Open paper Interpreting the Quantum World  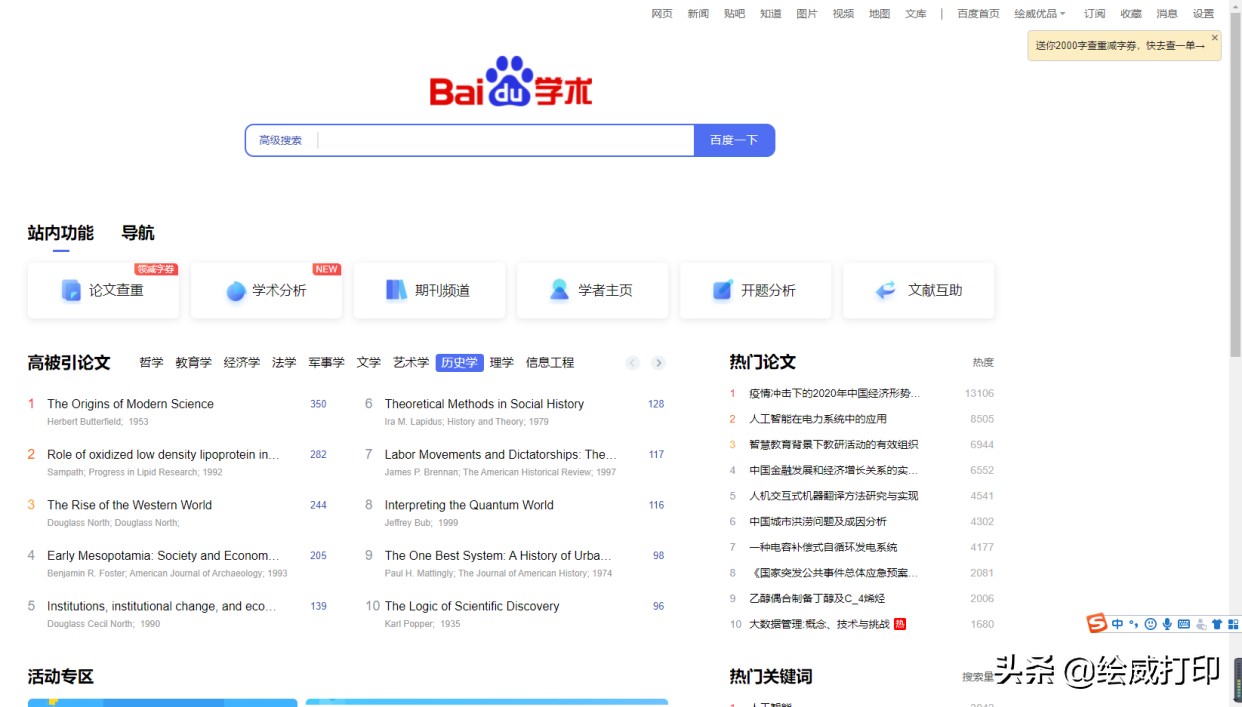(469, 505)
